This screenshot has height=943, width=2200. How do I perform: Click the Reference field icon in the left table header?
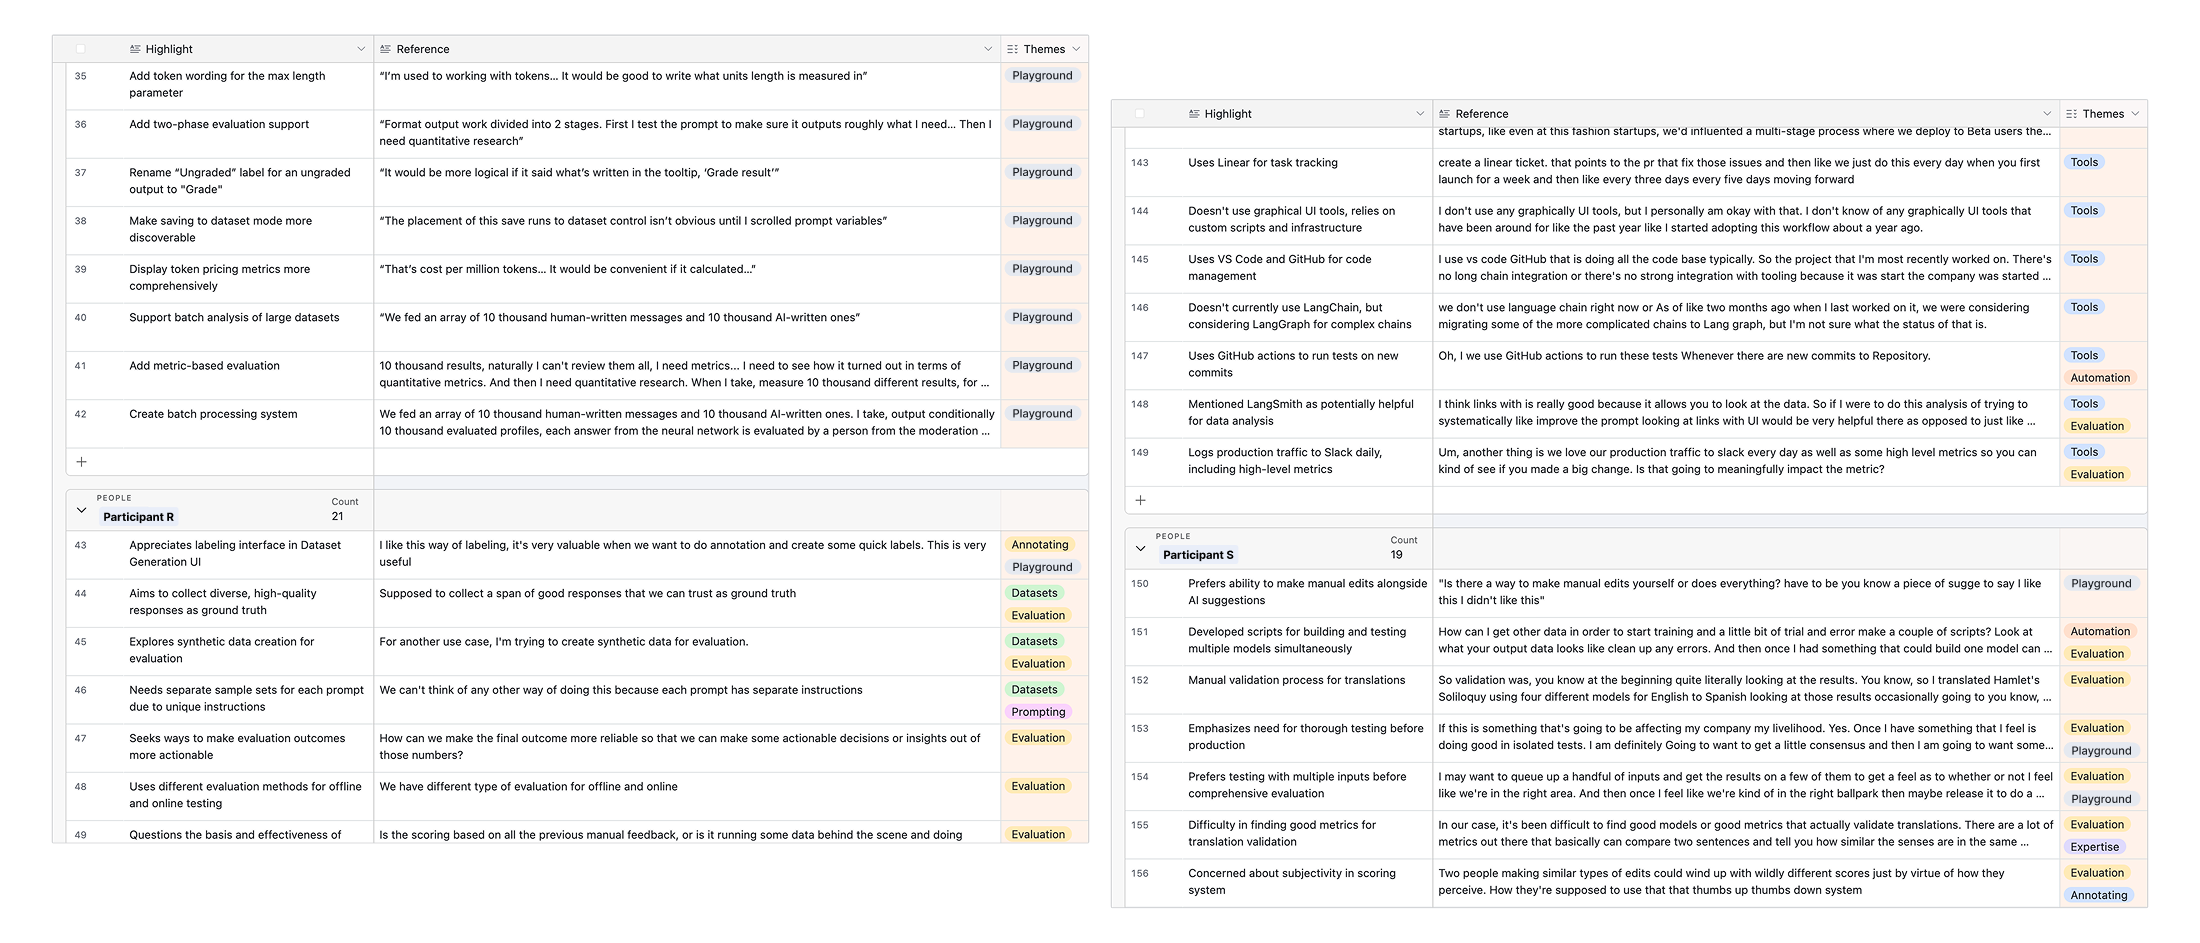click(x=385, y=49)
